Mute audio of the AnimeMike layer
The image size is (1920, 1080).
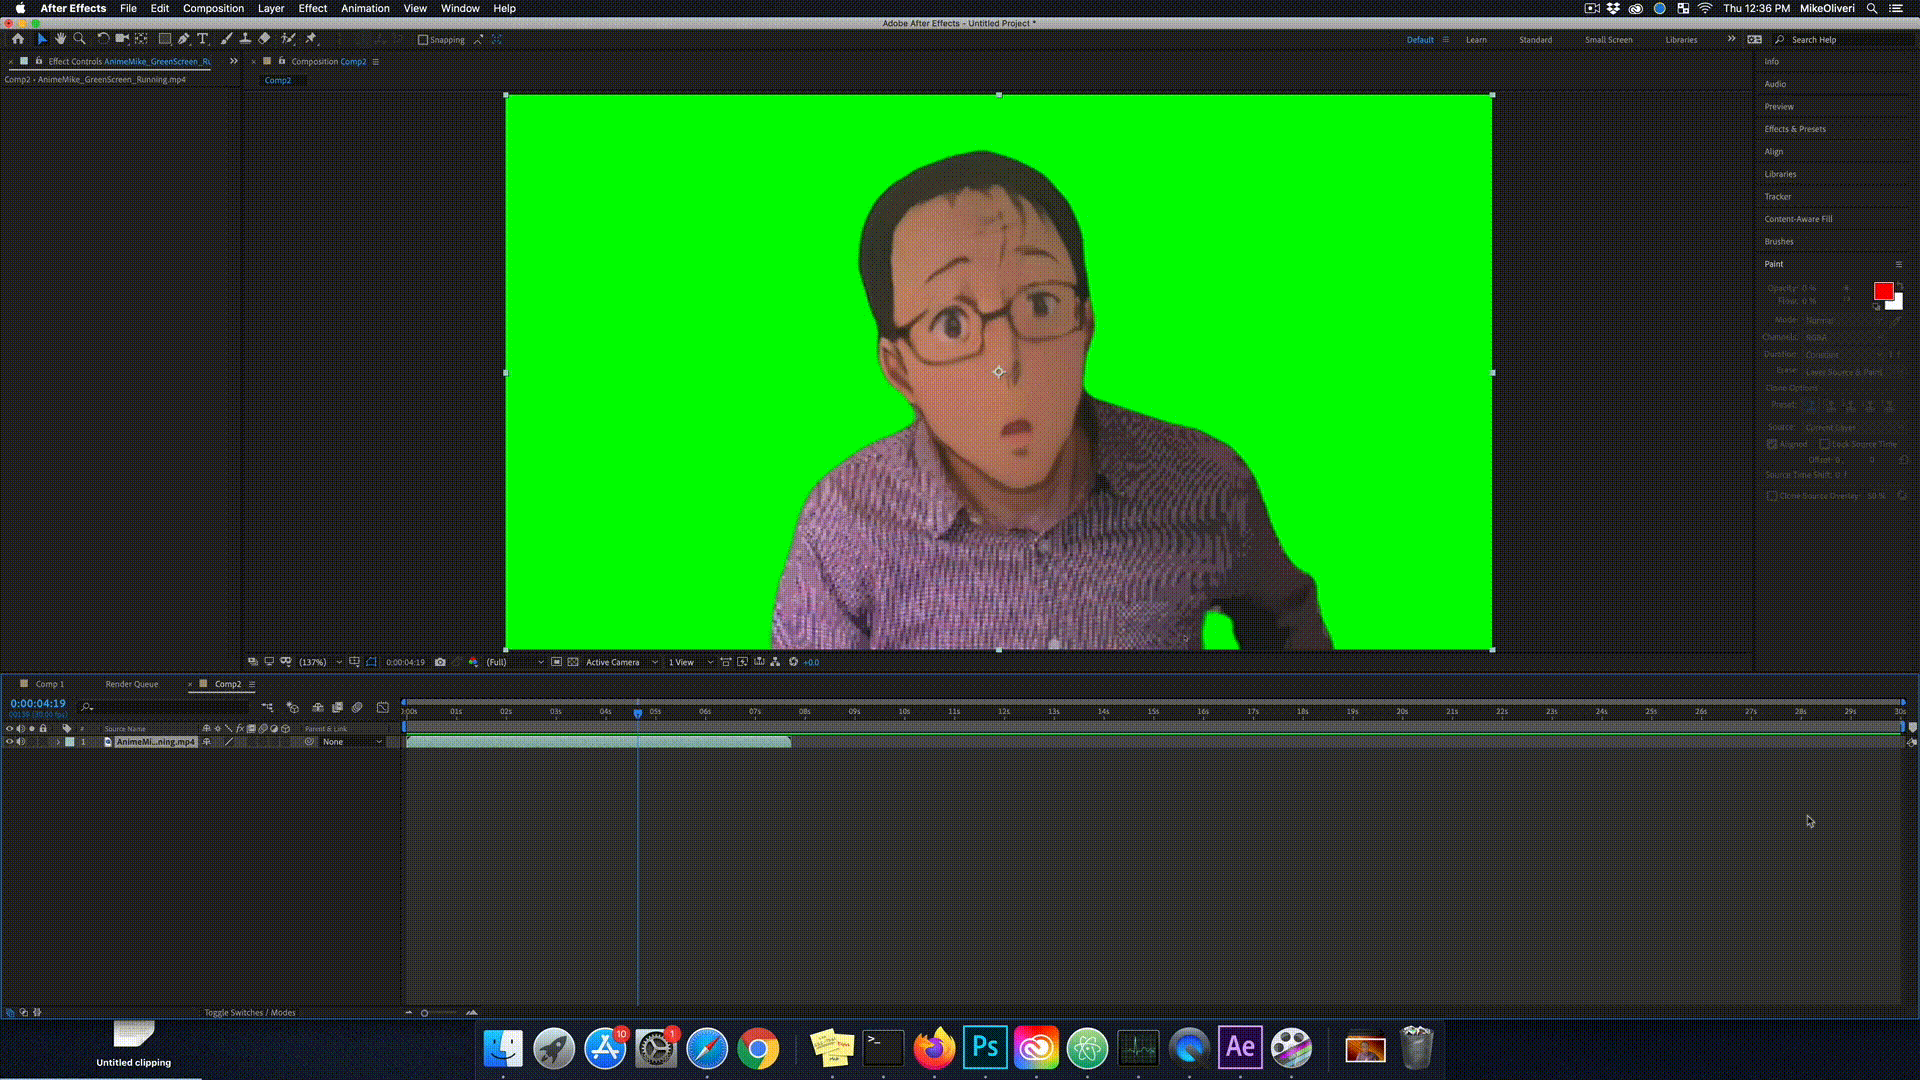(x=20, y=742)
